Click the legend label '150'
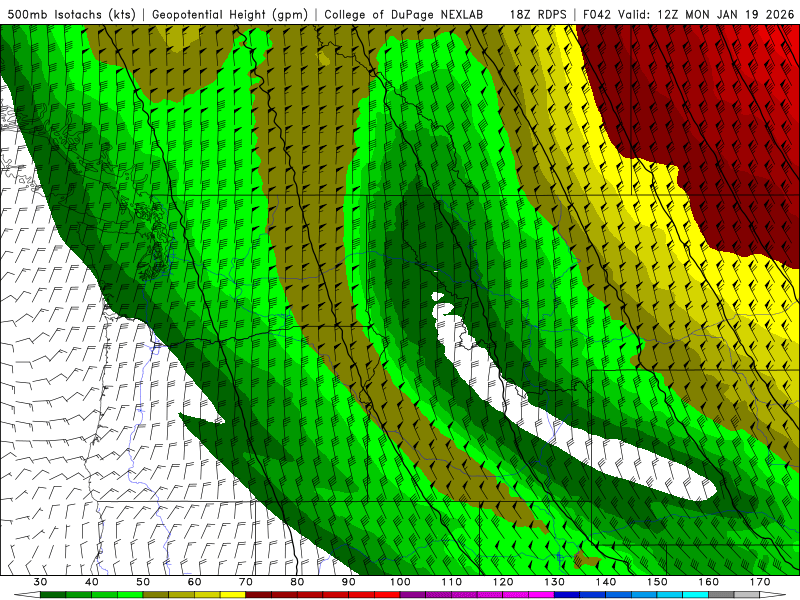Viewport: 800px width, 600px height. (x=657, y=582)
